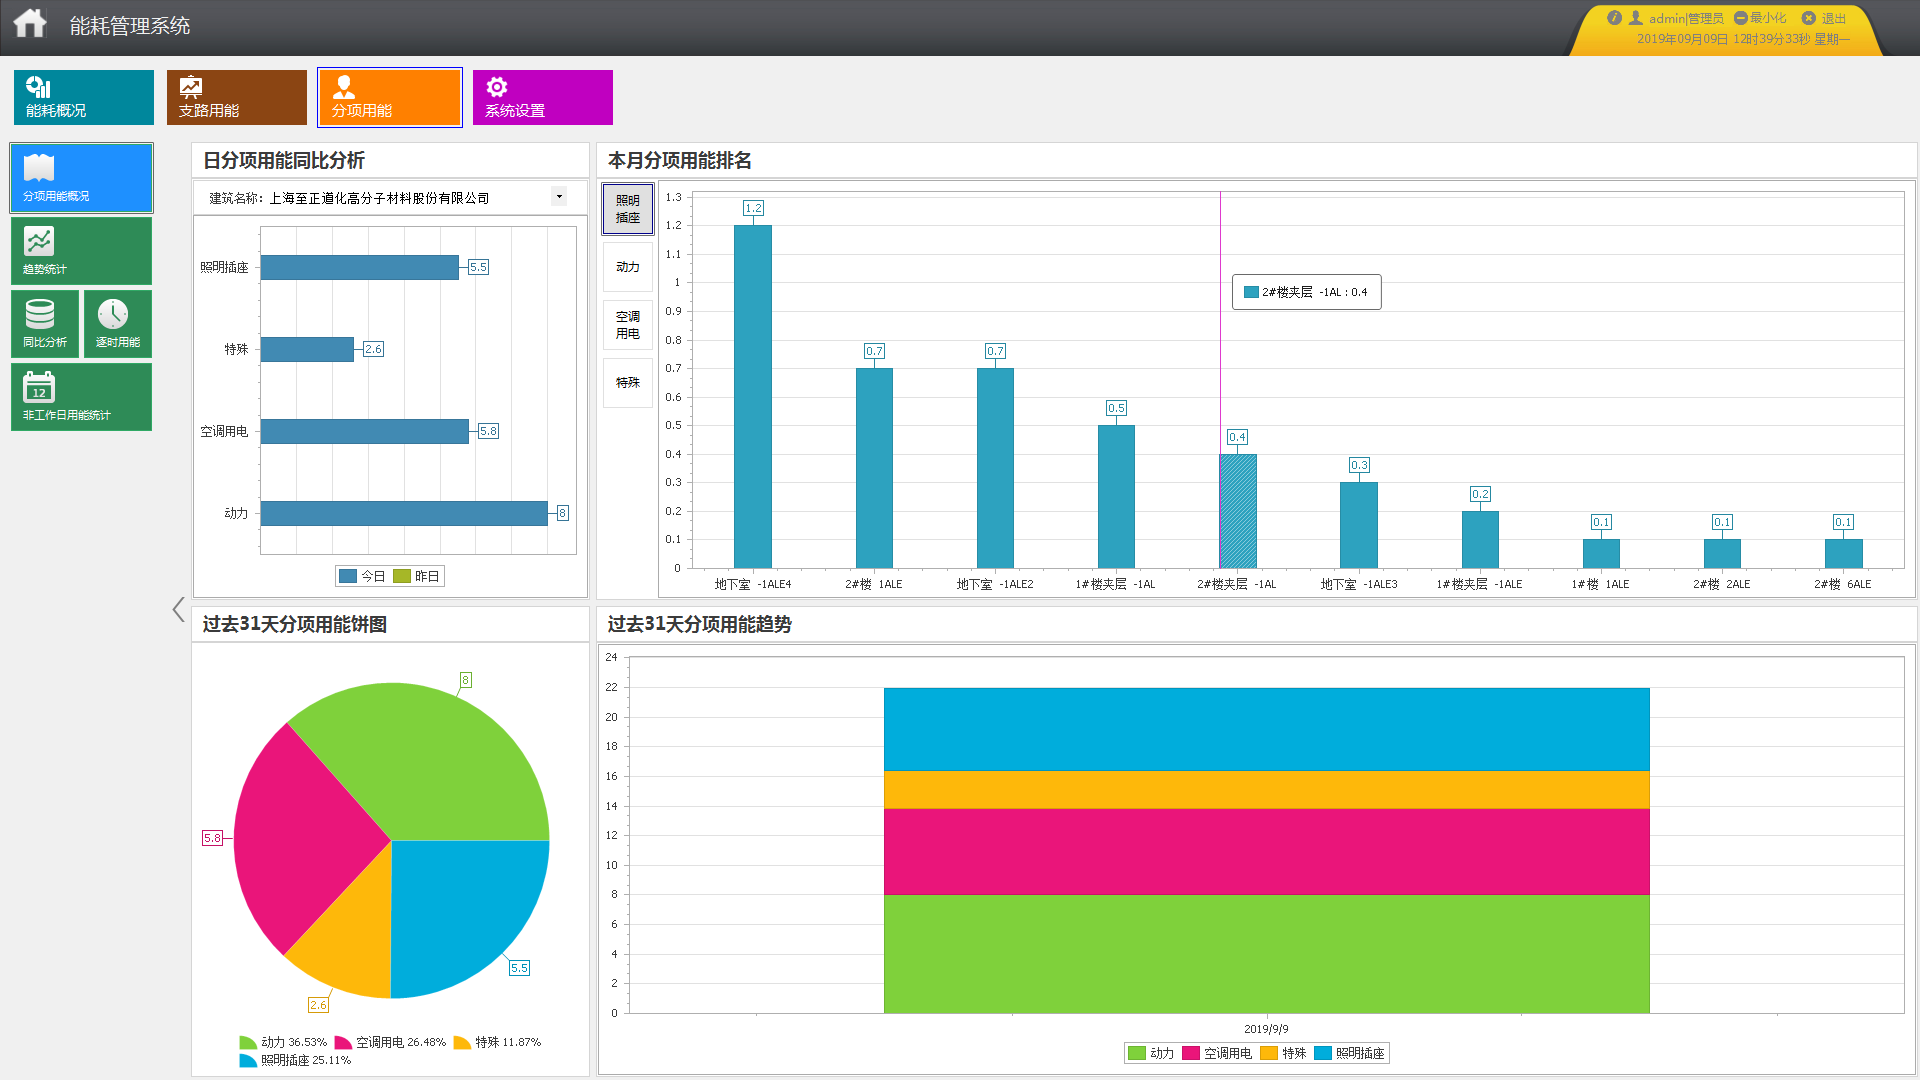
Task: Collapse the left sidebar with chevron
Action: pos(178,609)
